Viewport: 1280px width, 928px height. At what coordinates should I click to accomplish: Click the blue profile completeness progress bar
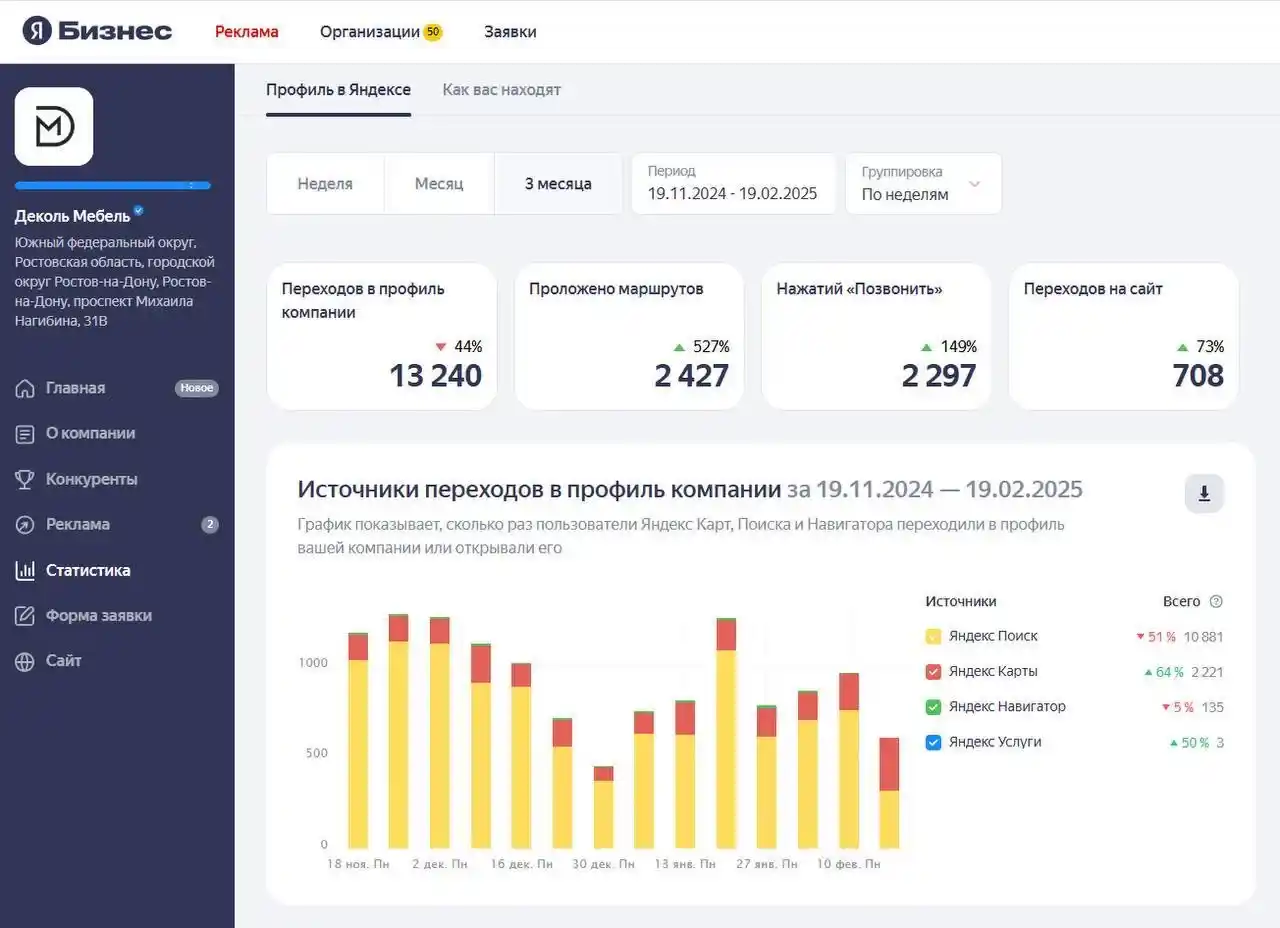113,185
